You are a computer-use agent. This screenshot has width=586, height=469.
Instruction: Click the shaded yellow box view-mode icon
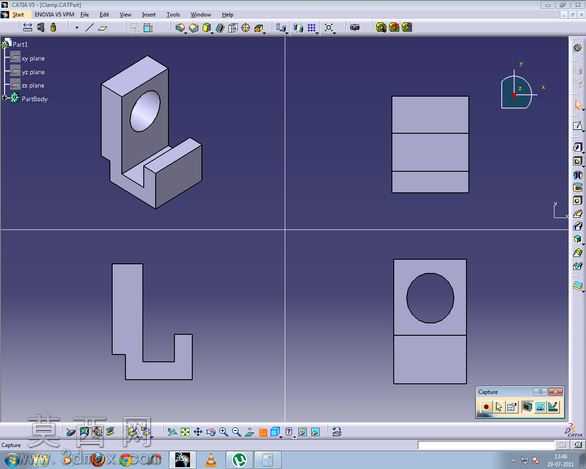[207, 28]
